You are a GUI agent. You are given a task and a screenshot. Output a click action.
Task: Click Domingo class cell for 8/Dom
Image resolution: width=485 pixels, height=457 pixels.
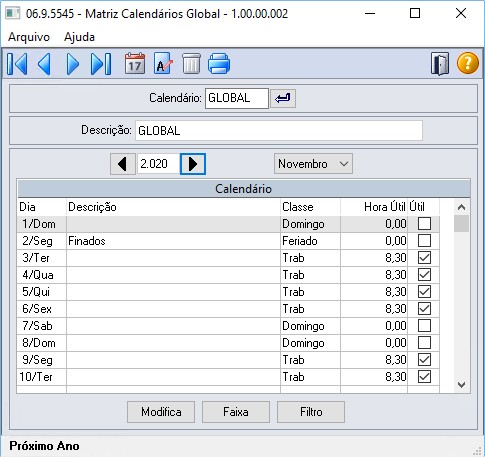point(310,343)
